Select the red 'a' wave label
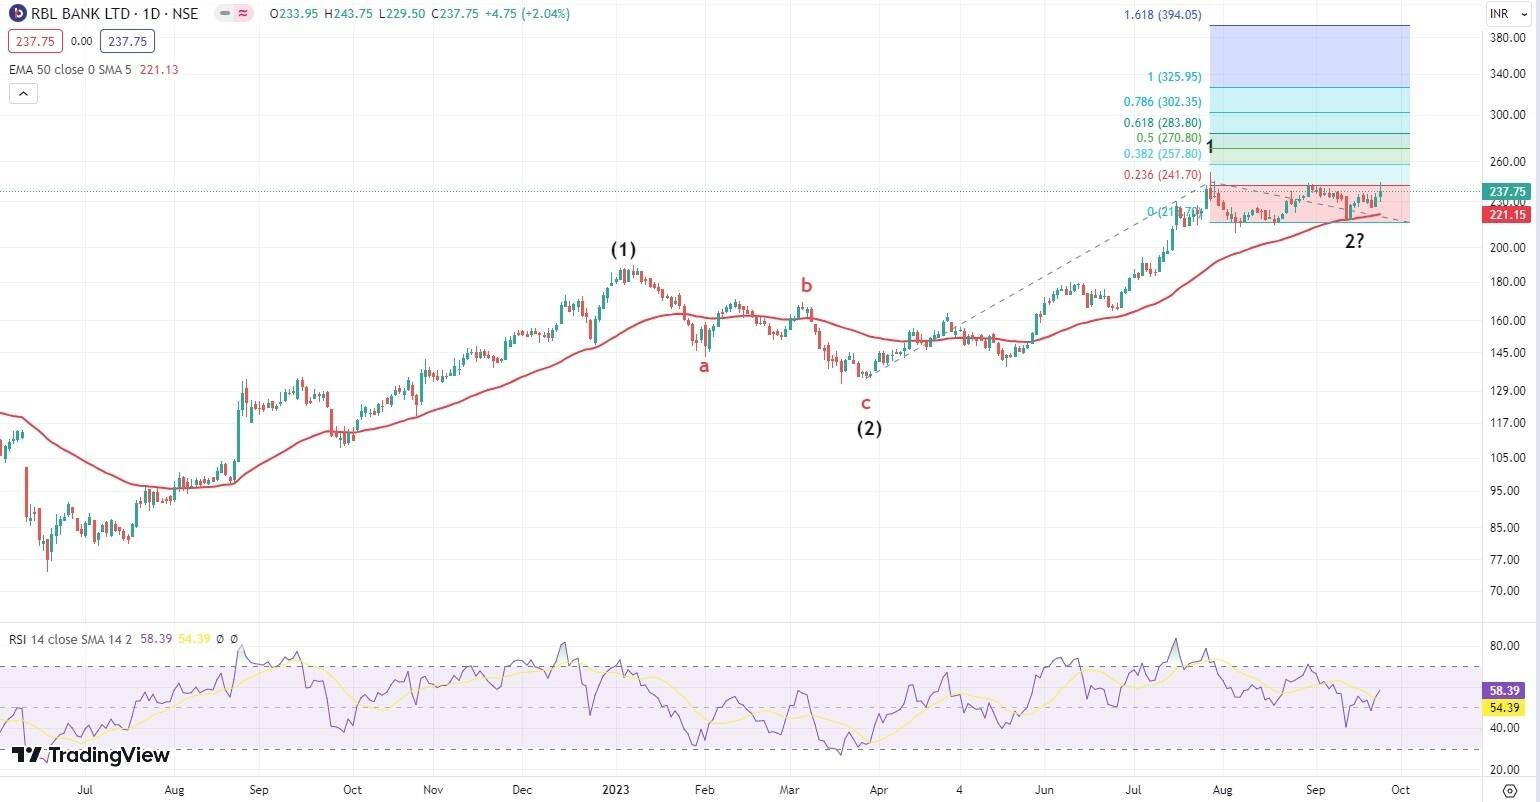The image size is (1540, 802). (704, 366)
